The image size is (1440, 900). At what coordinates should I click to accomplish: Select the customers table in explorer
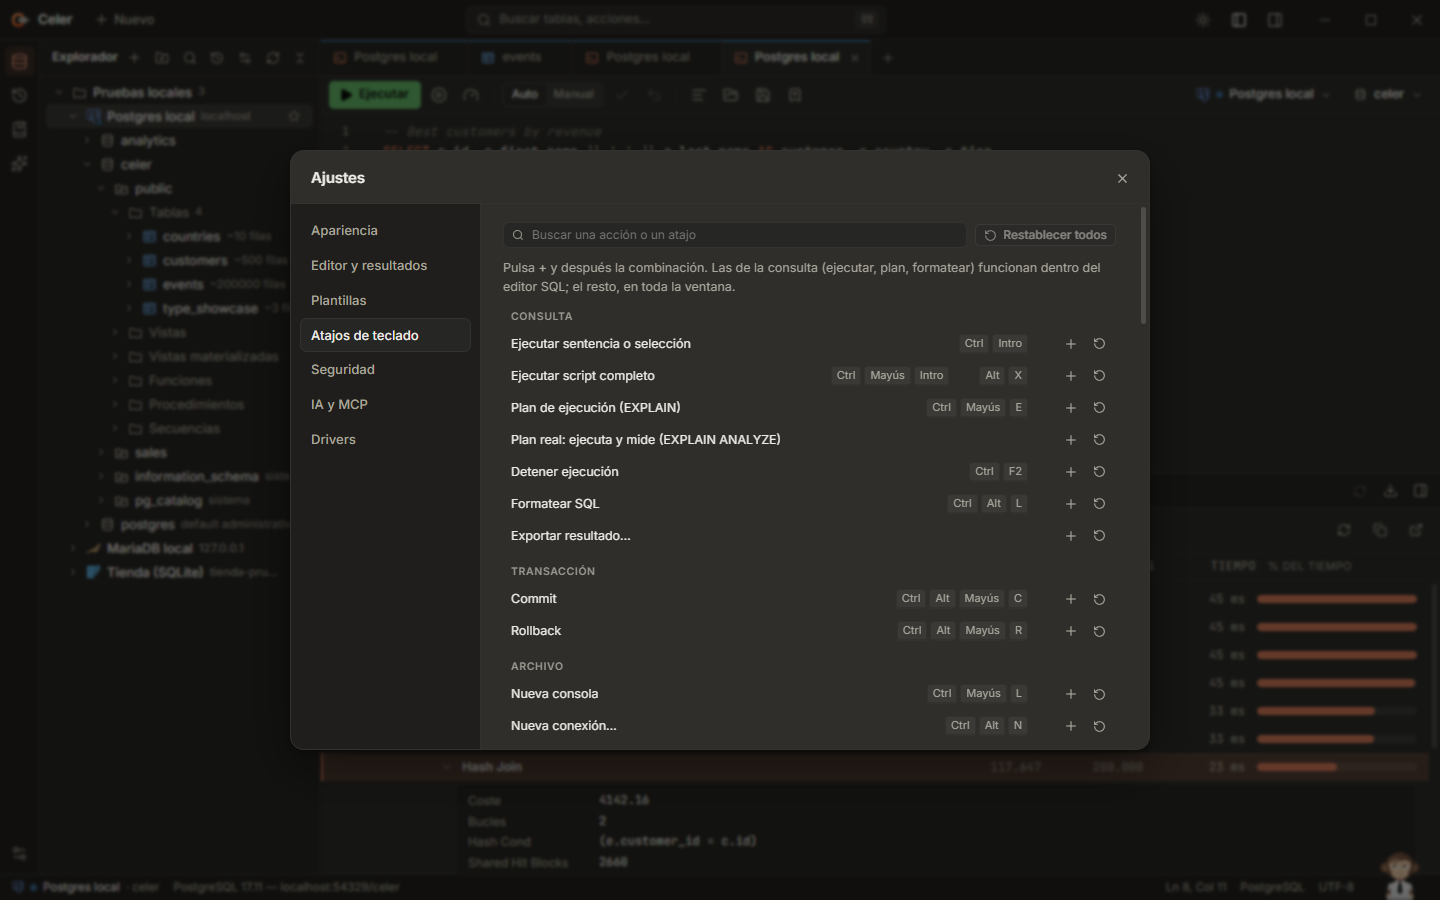coord(195,261)
